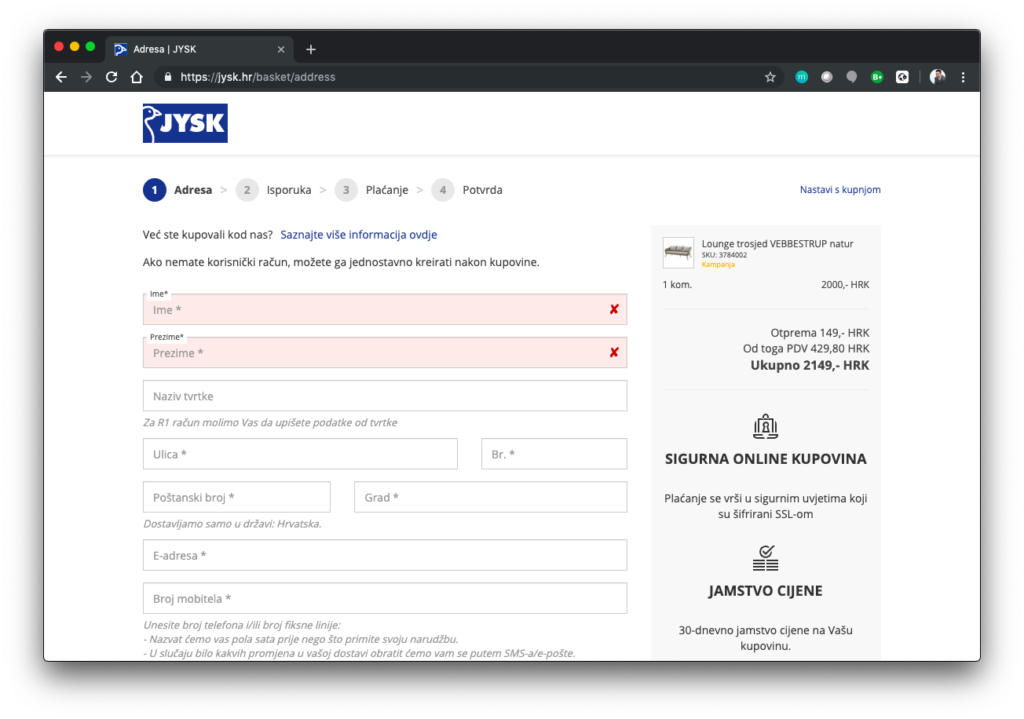The width and height of the screenshot is (1024, 719).
Task: Focus the Naziv tvrtke input field
Action: click(x=385, y=396)
